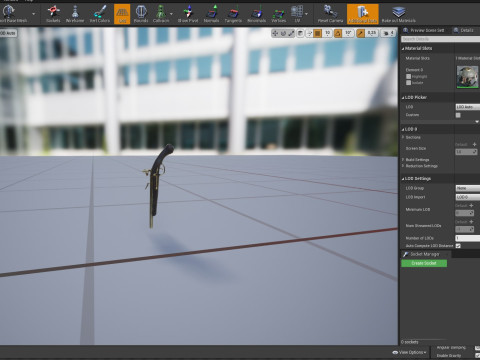The height and width of the screenshot is (360, 480).
Task: Open LOD Auto dropdown
Action: pyautogui.click(x=468, y=107)
